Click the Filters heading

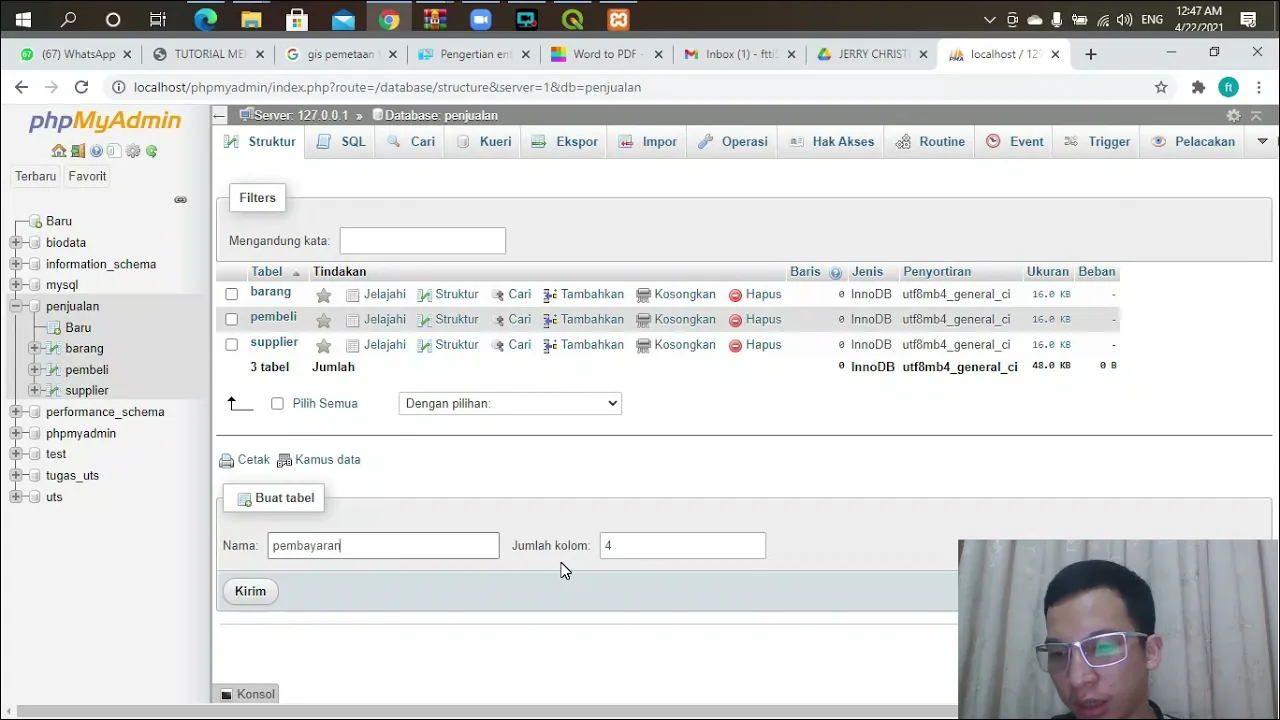point(257,198)
